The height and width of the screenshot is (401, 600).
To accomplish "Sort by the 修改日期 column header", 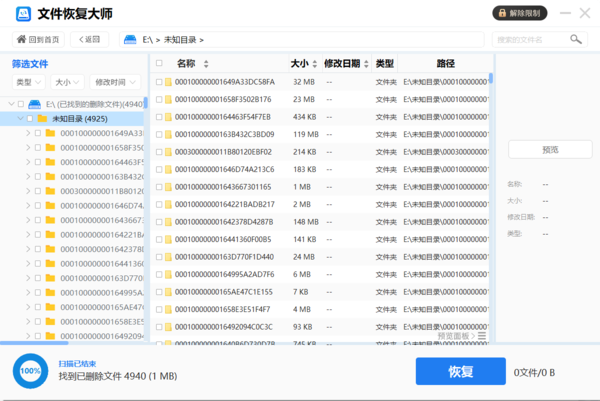I will click(345, 64).
